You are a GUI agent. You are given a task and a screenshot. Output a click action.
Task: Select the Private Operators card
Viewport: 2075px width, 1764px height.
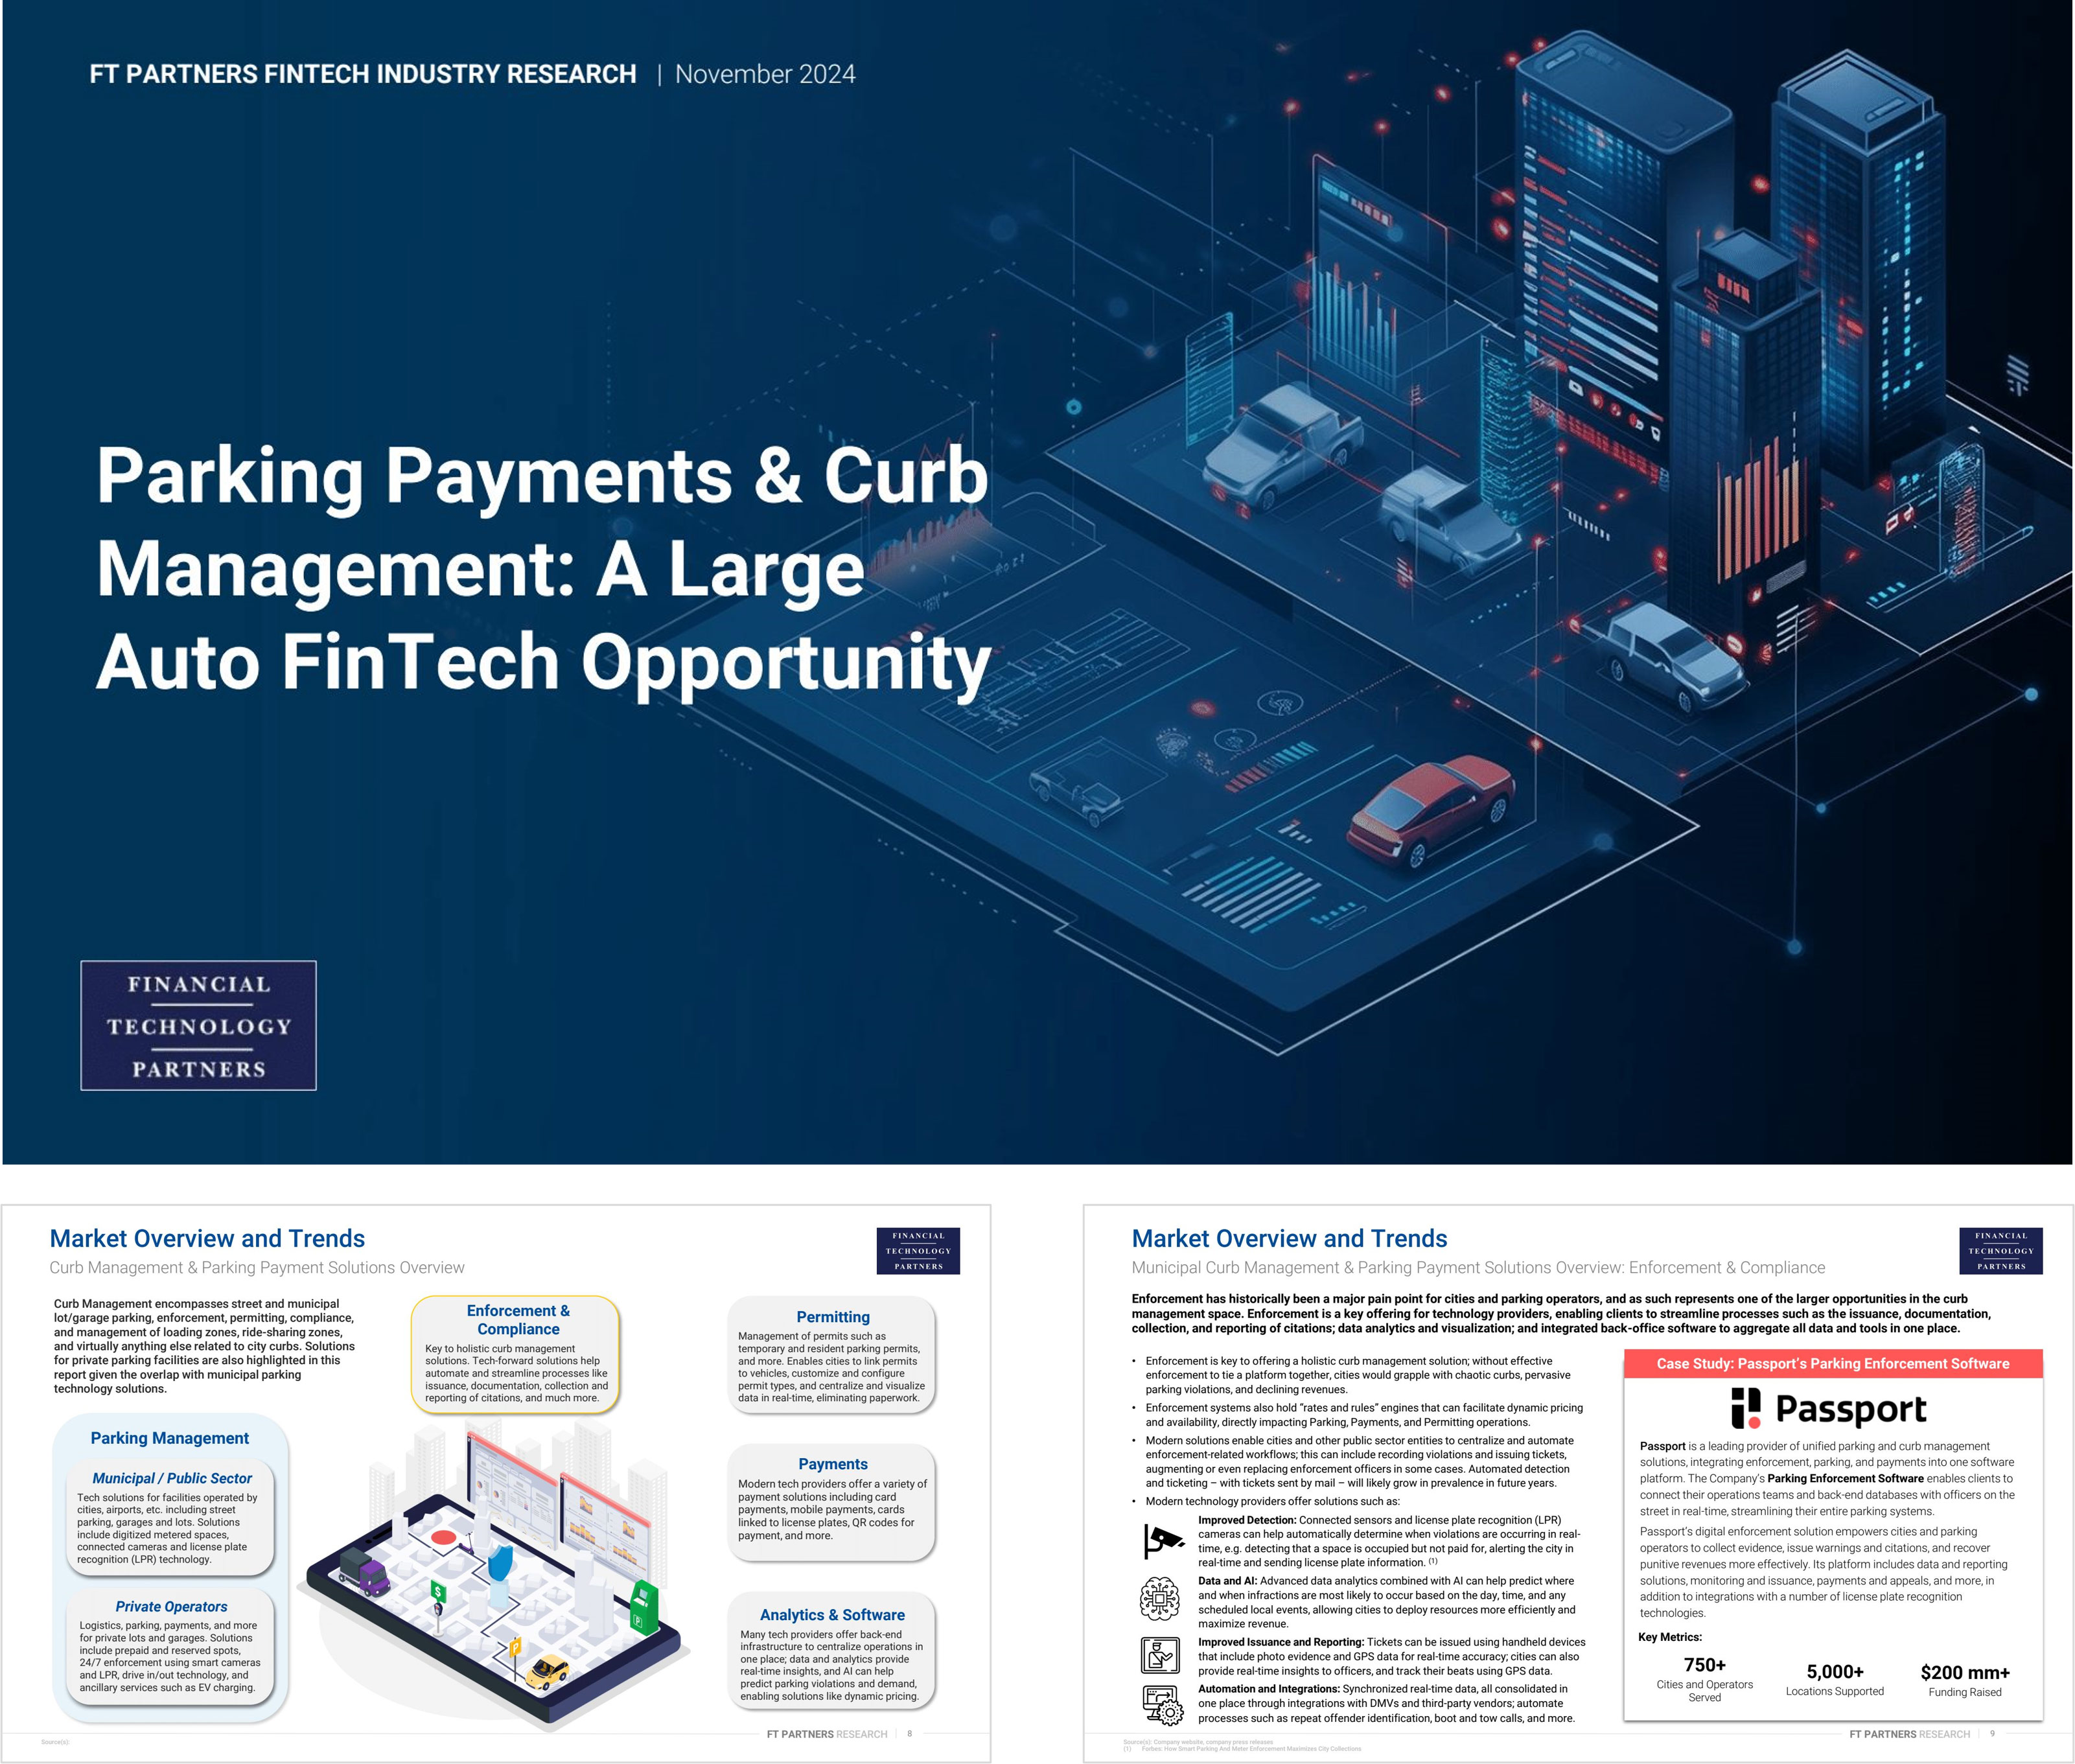[x=171, y=1647]
